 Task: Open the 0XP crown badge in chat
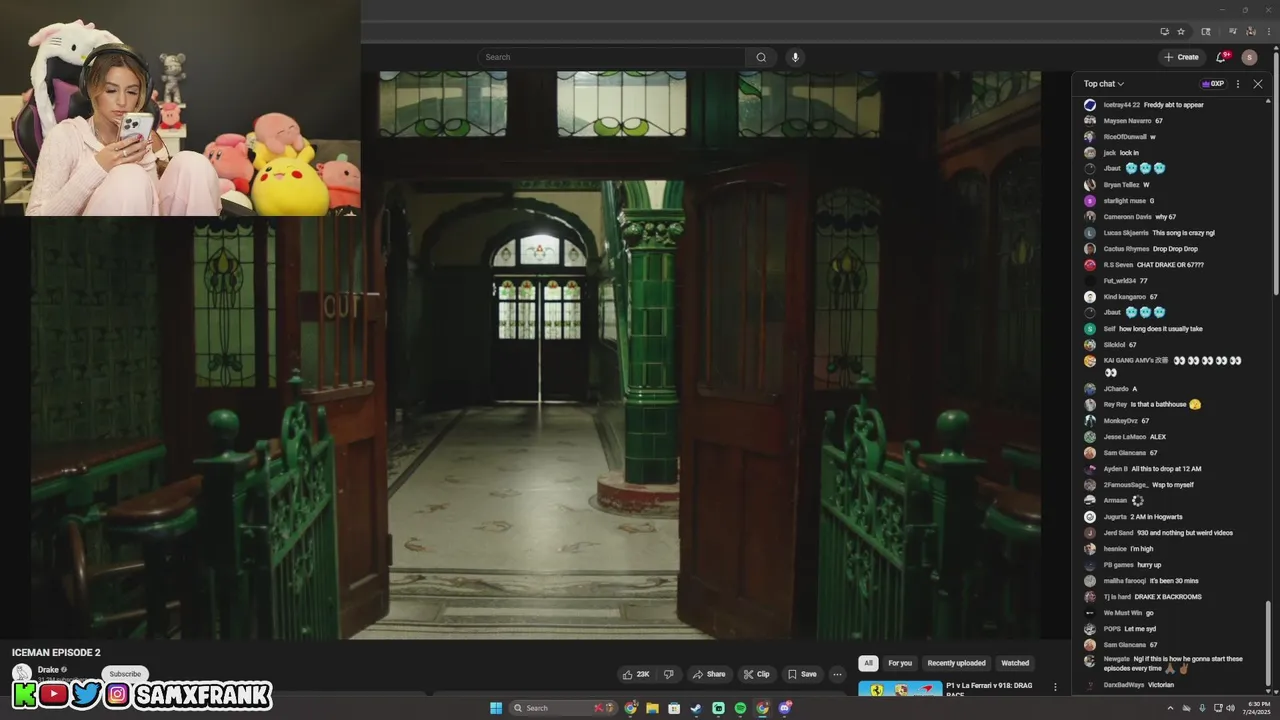click(x=1212, y=84)
